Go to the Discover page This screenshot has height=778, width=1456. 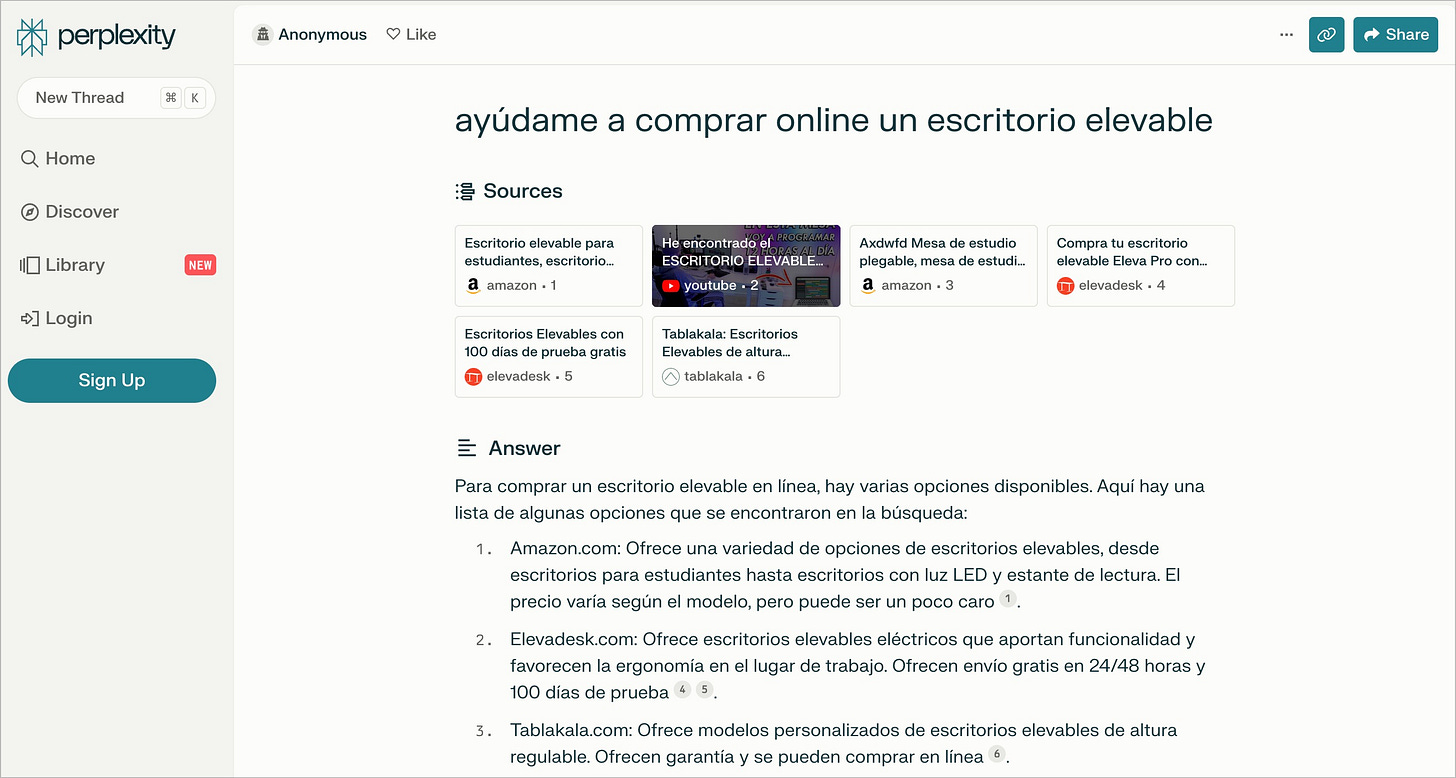69,212
